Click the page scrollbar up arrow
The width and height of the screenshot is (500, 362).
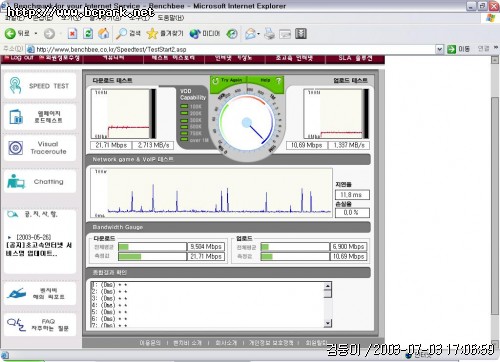click(x=495, y=60)
